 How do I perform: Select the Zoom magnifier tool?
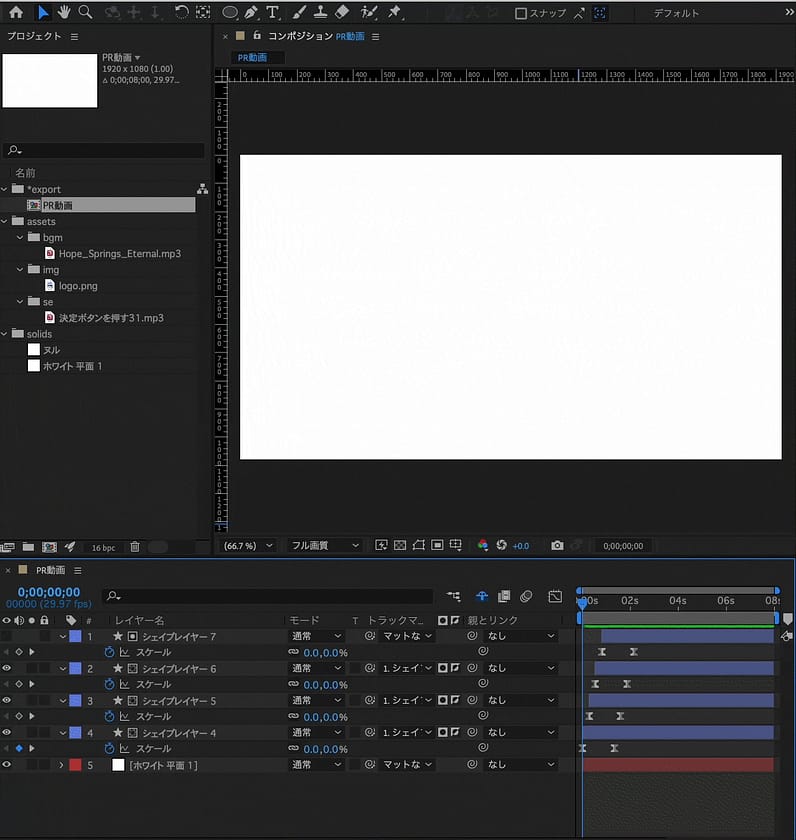85,13
